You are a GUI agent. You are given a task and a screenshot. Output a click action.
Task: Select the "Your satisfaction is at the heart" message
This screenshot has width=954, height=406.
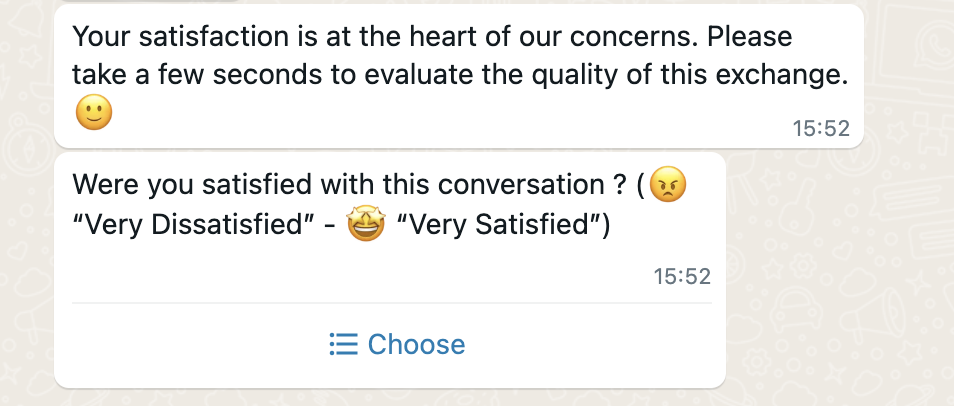point(459,76)
